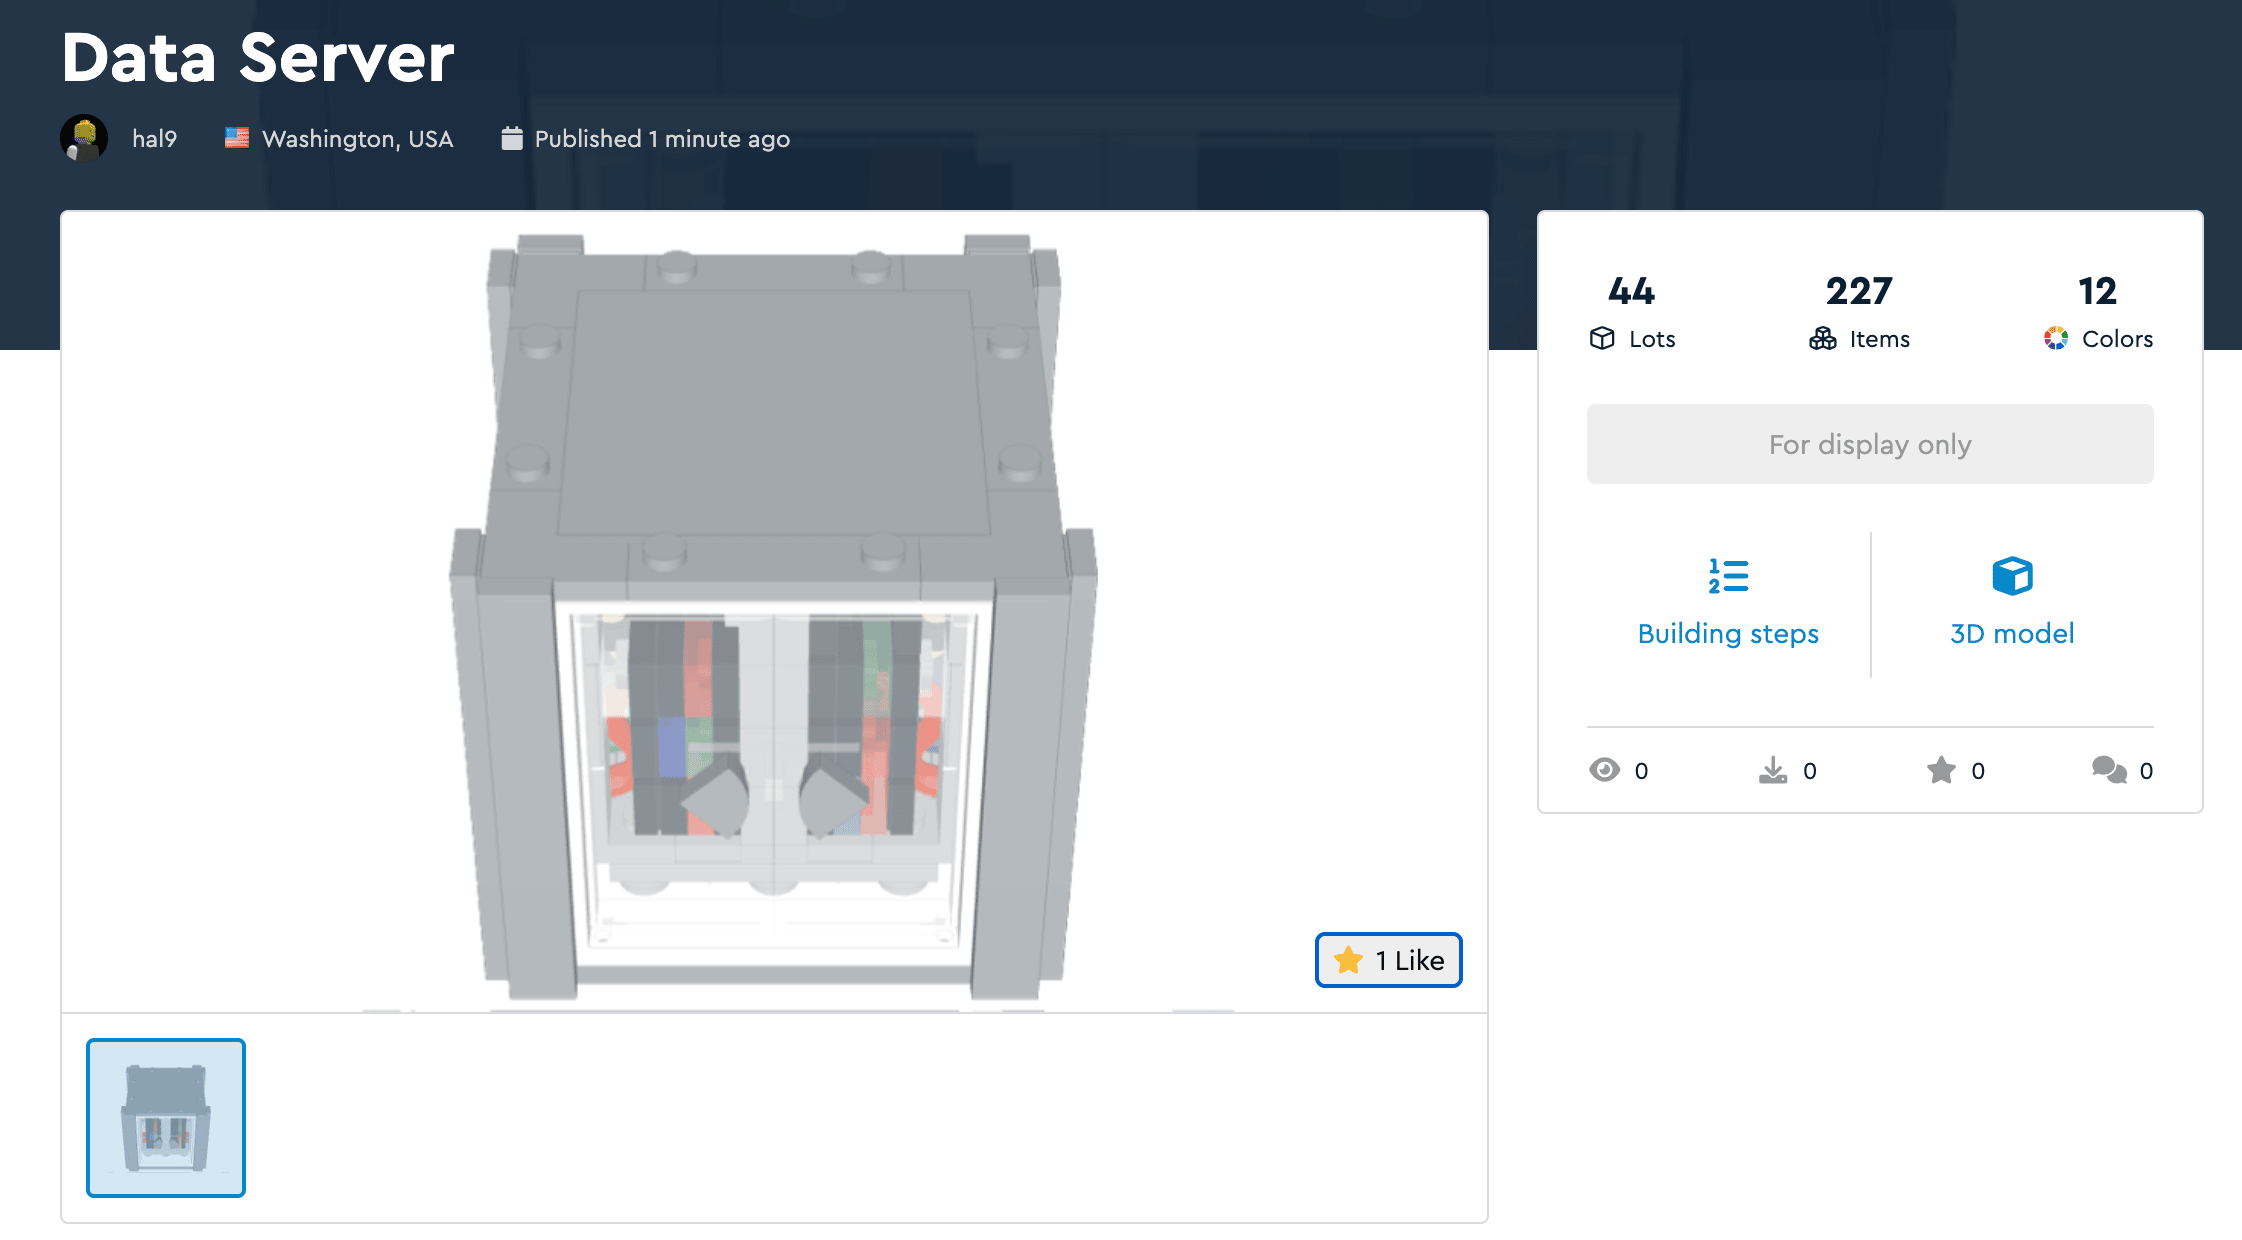Screen dimensions: 2242x1240
Task: Click the "227" items count
Action: tap(1859, 291)
